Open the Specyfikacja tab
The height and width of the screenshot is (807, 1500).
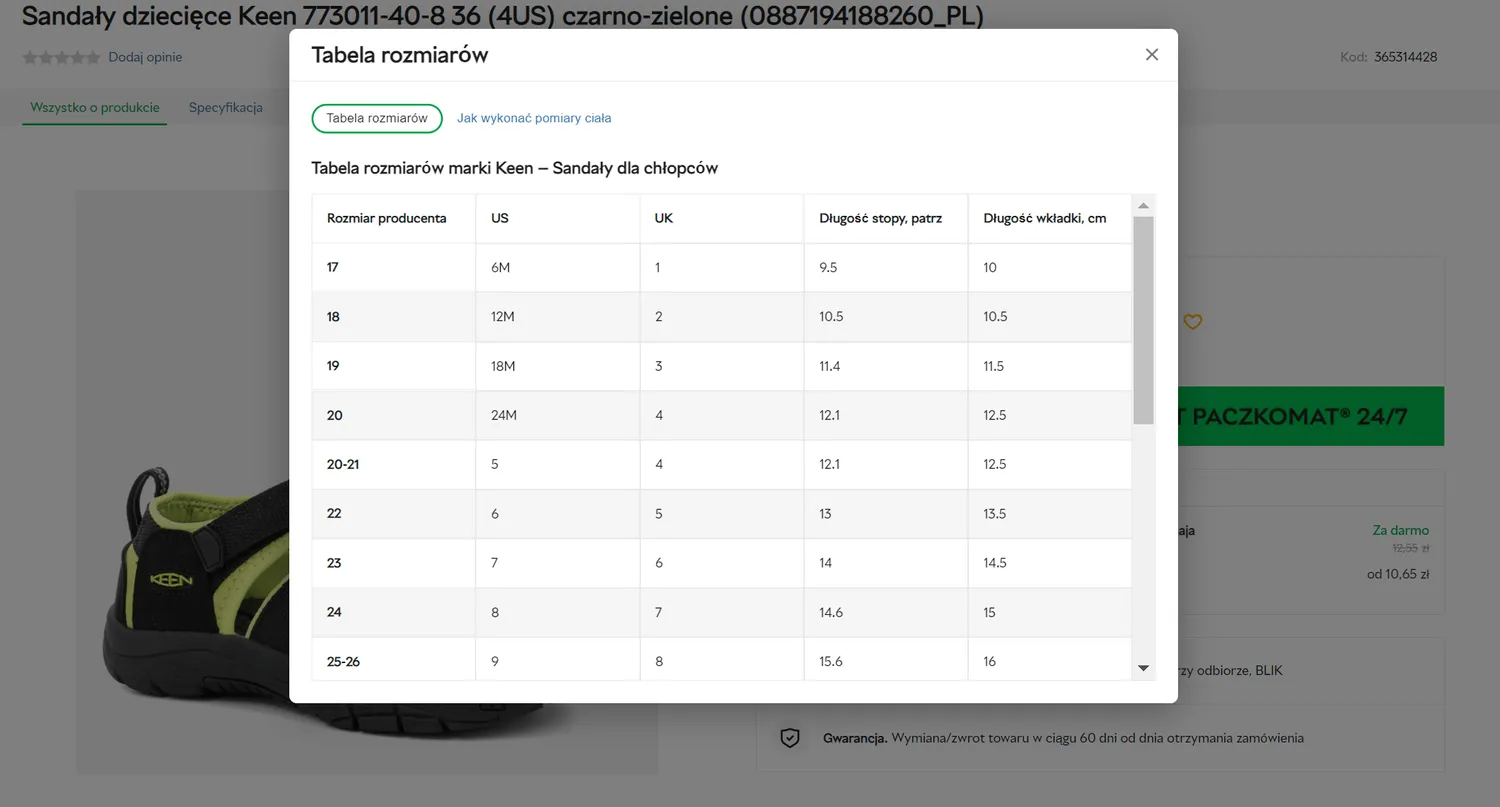click(x=226, y=107)
